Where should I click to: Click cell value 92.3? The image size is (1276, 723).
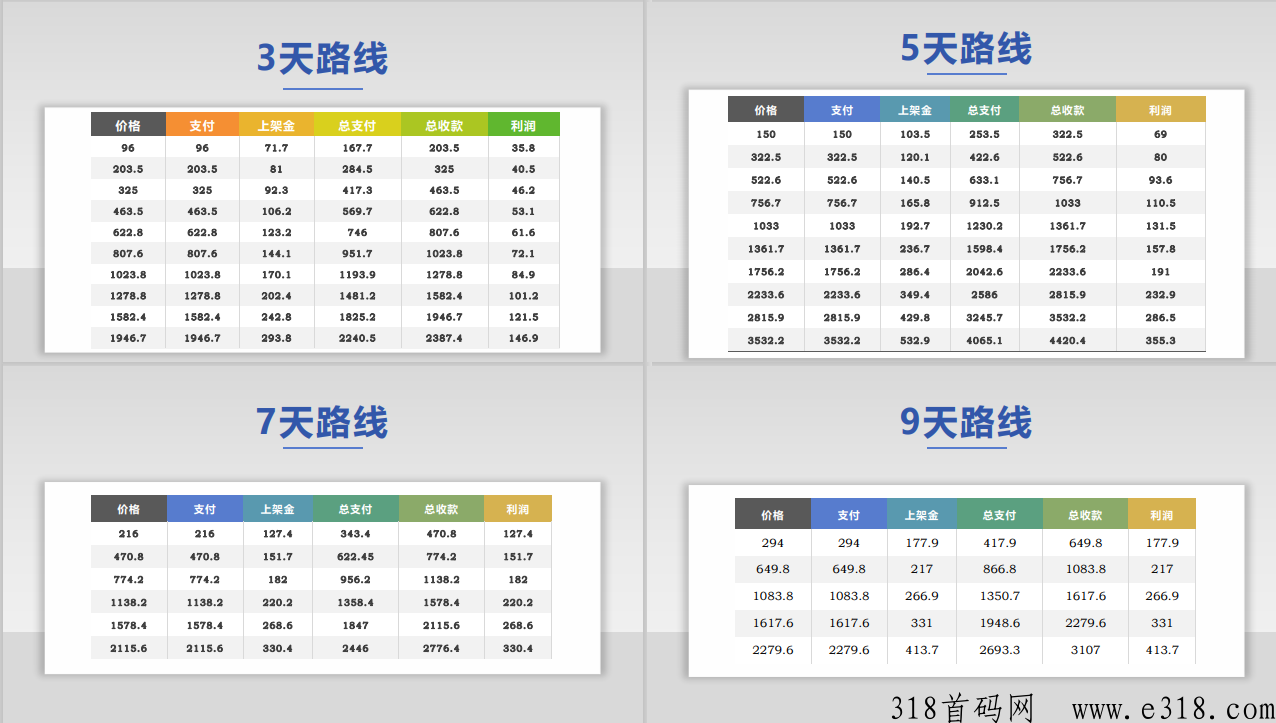click(276, 190)
